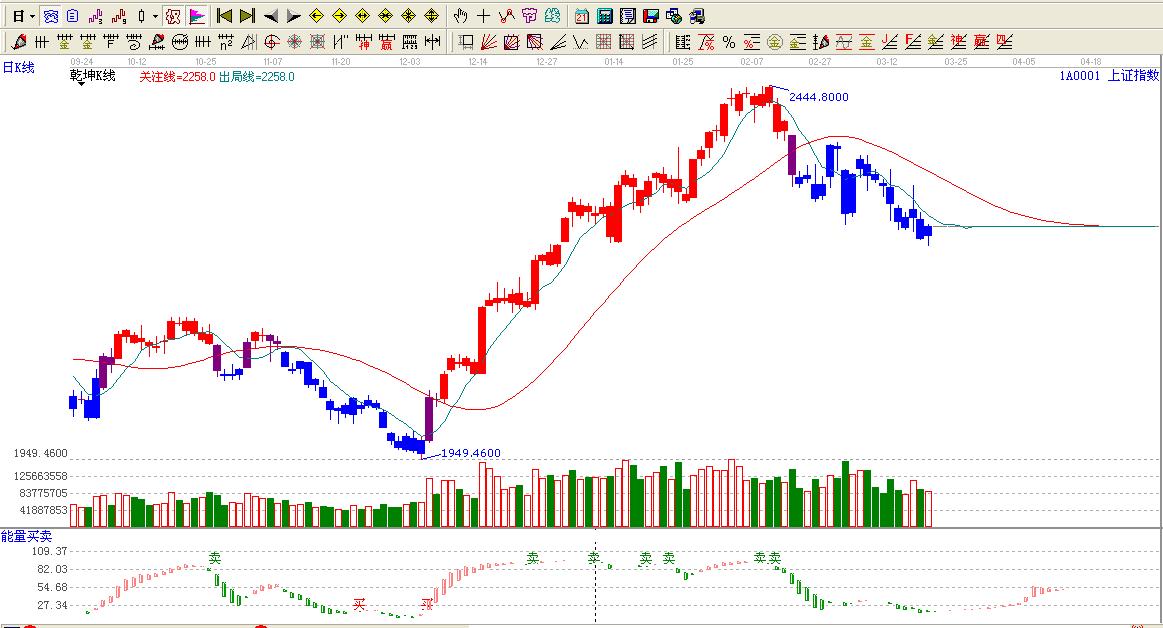Click the 日K线 chart label
The height and width of the screenshot is (628, 1163).
click(18, 67)
